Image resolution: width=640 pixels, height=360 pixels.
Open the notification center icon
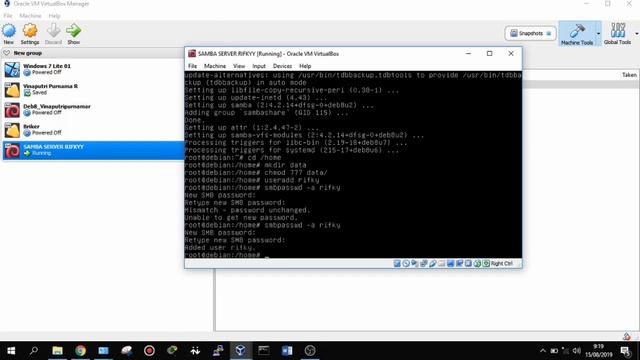coord(625,351)
